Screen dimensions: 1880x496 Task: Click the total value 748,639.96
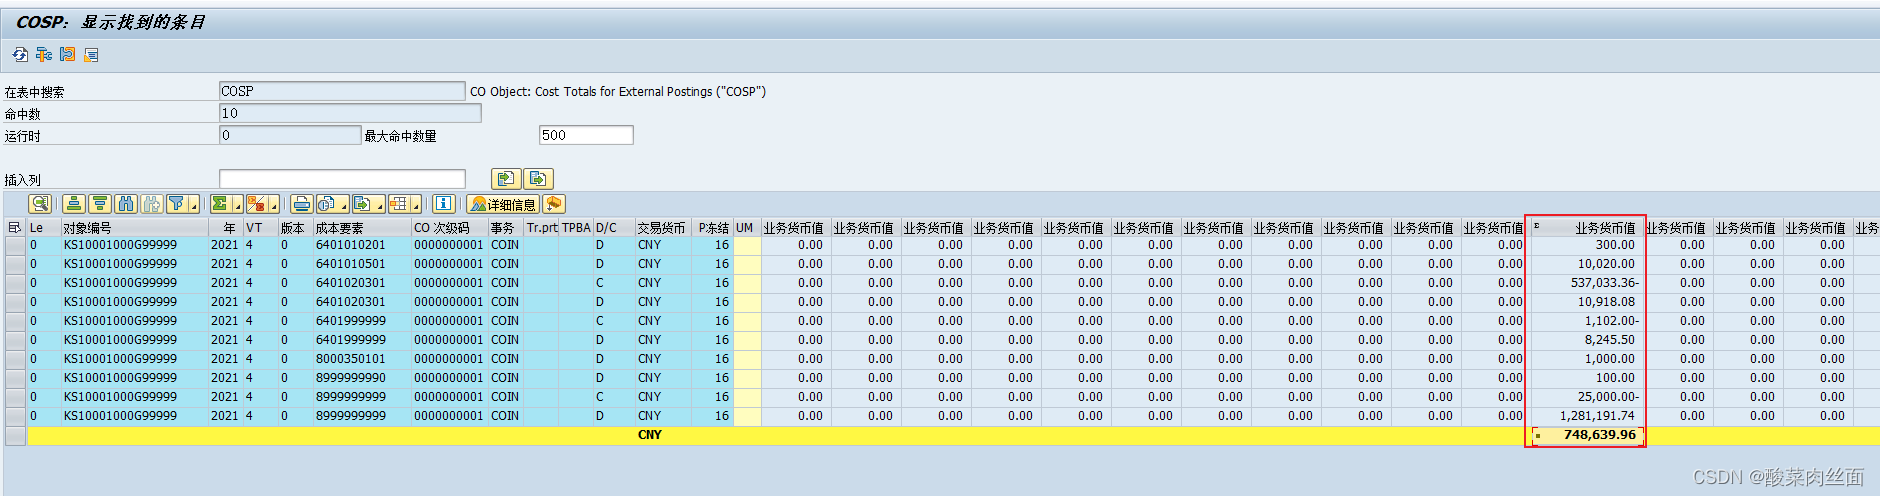point(1600,435)
